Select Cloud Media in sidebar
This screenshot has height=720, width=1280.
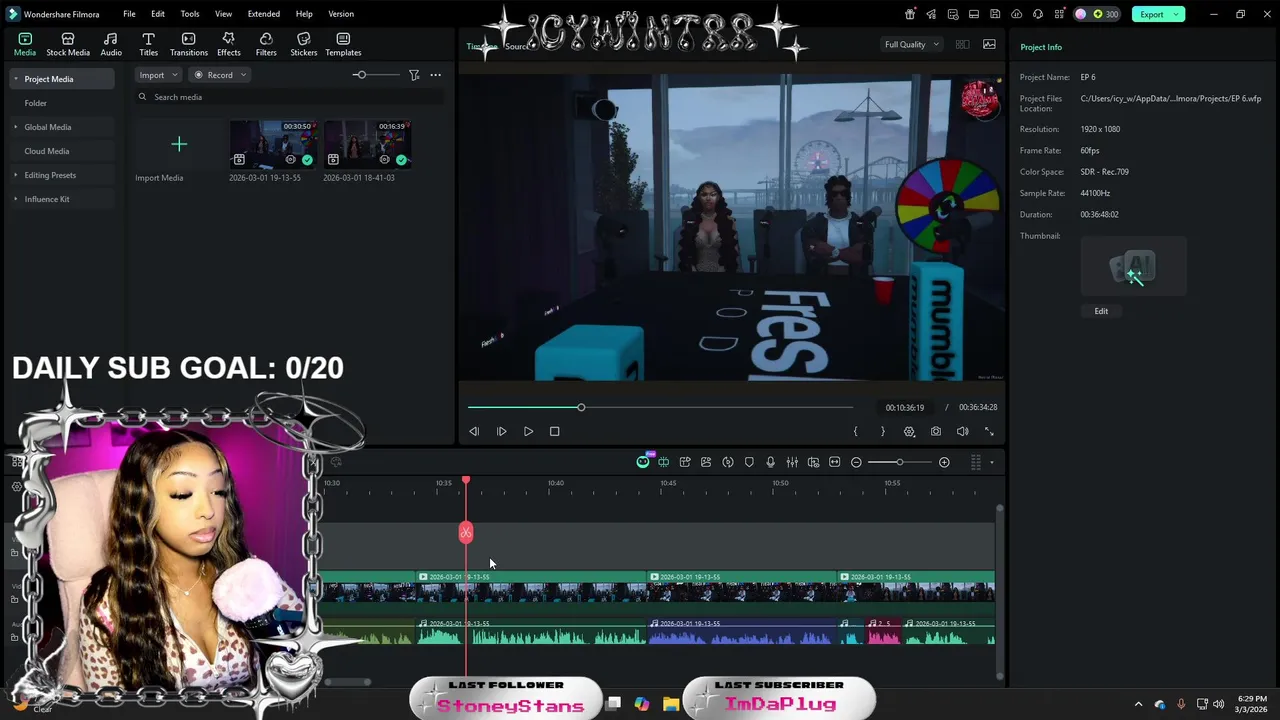pos(46,151)
